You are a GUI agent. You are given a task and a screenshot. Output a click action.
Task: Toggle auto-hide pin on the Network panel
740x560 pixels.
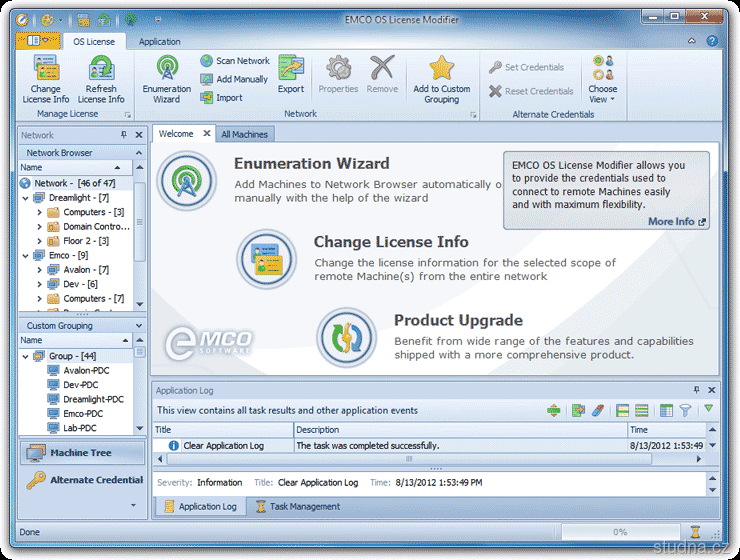tap(124, 135)
